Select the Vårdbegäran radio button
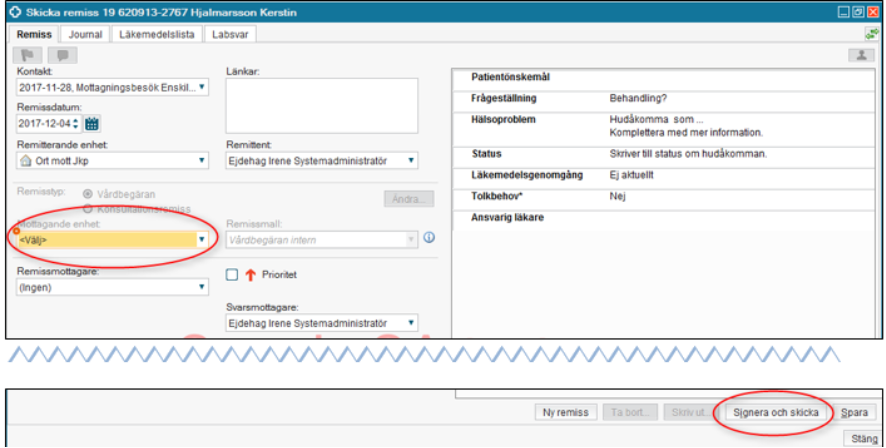886x448 pixels. (89, 193)
